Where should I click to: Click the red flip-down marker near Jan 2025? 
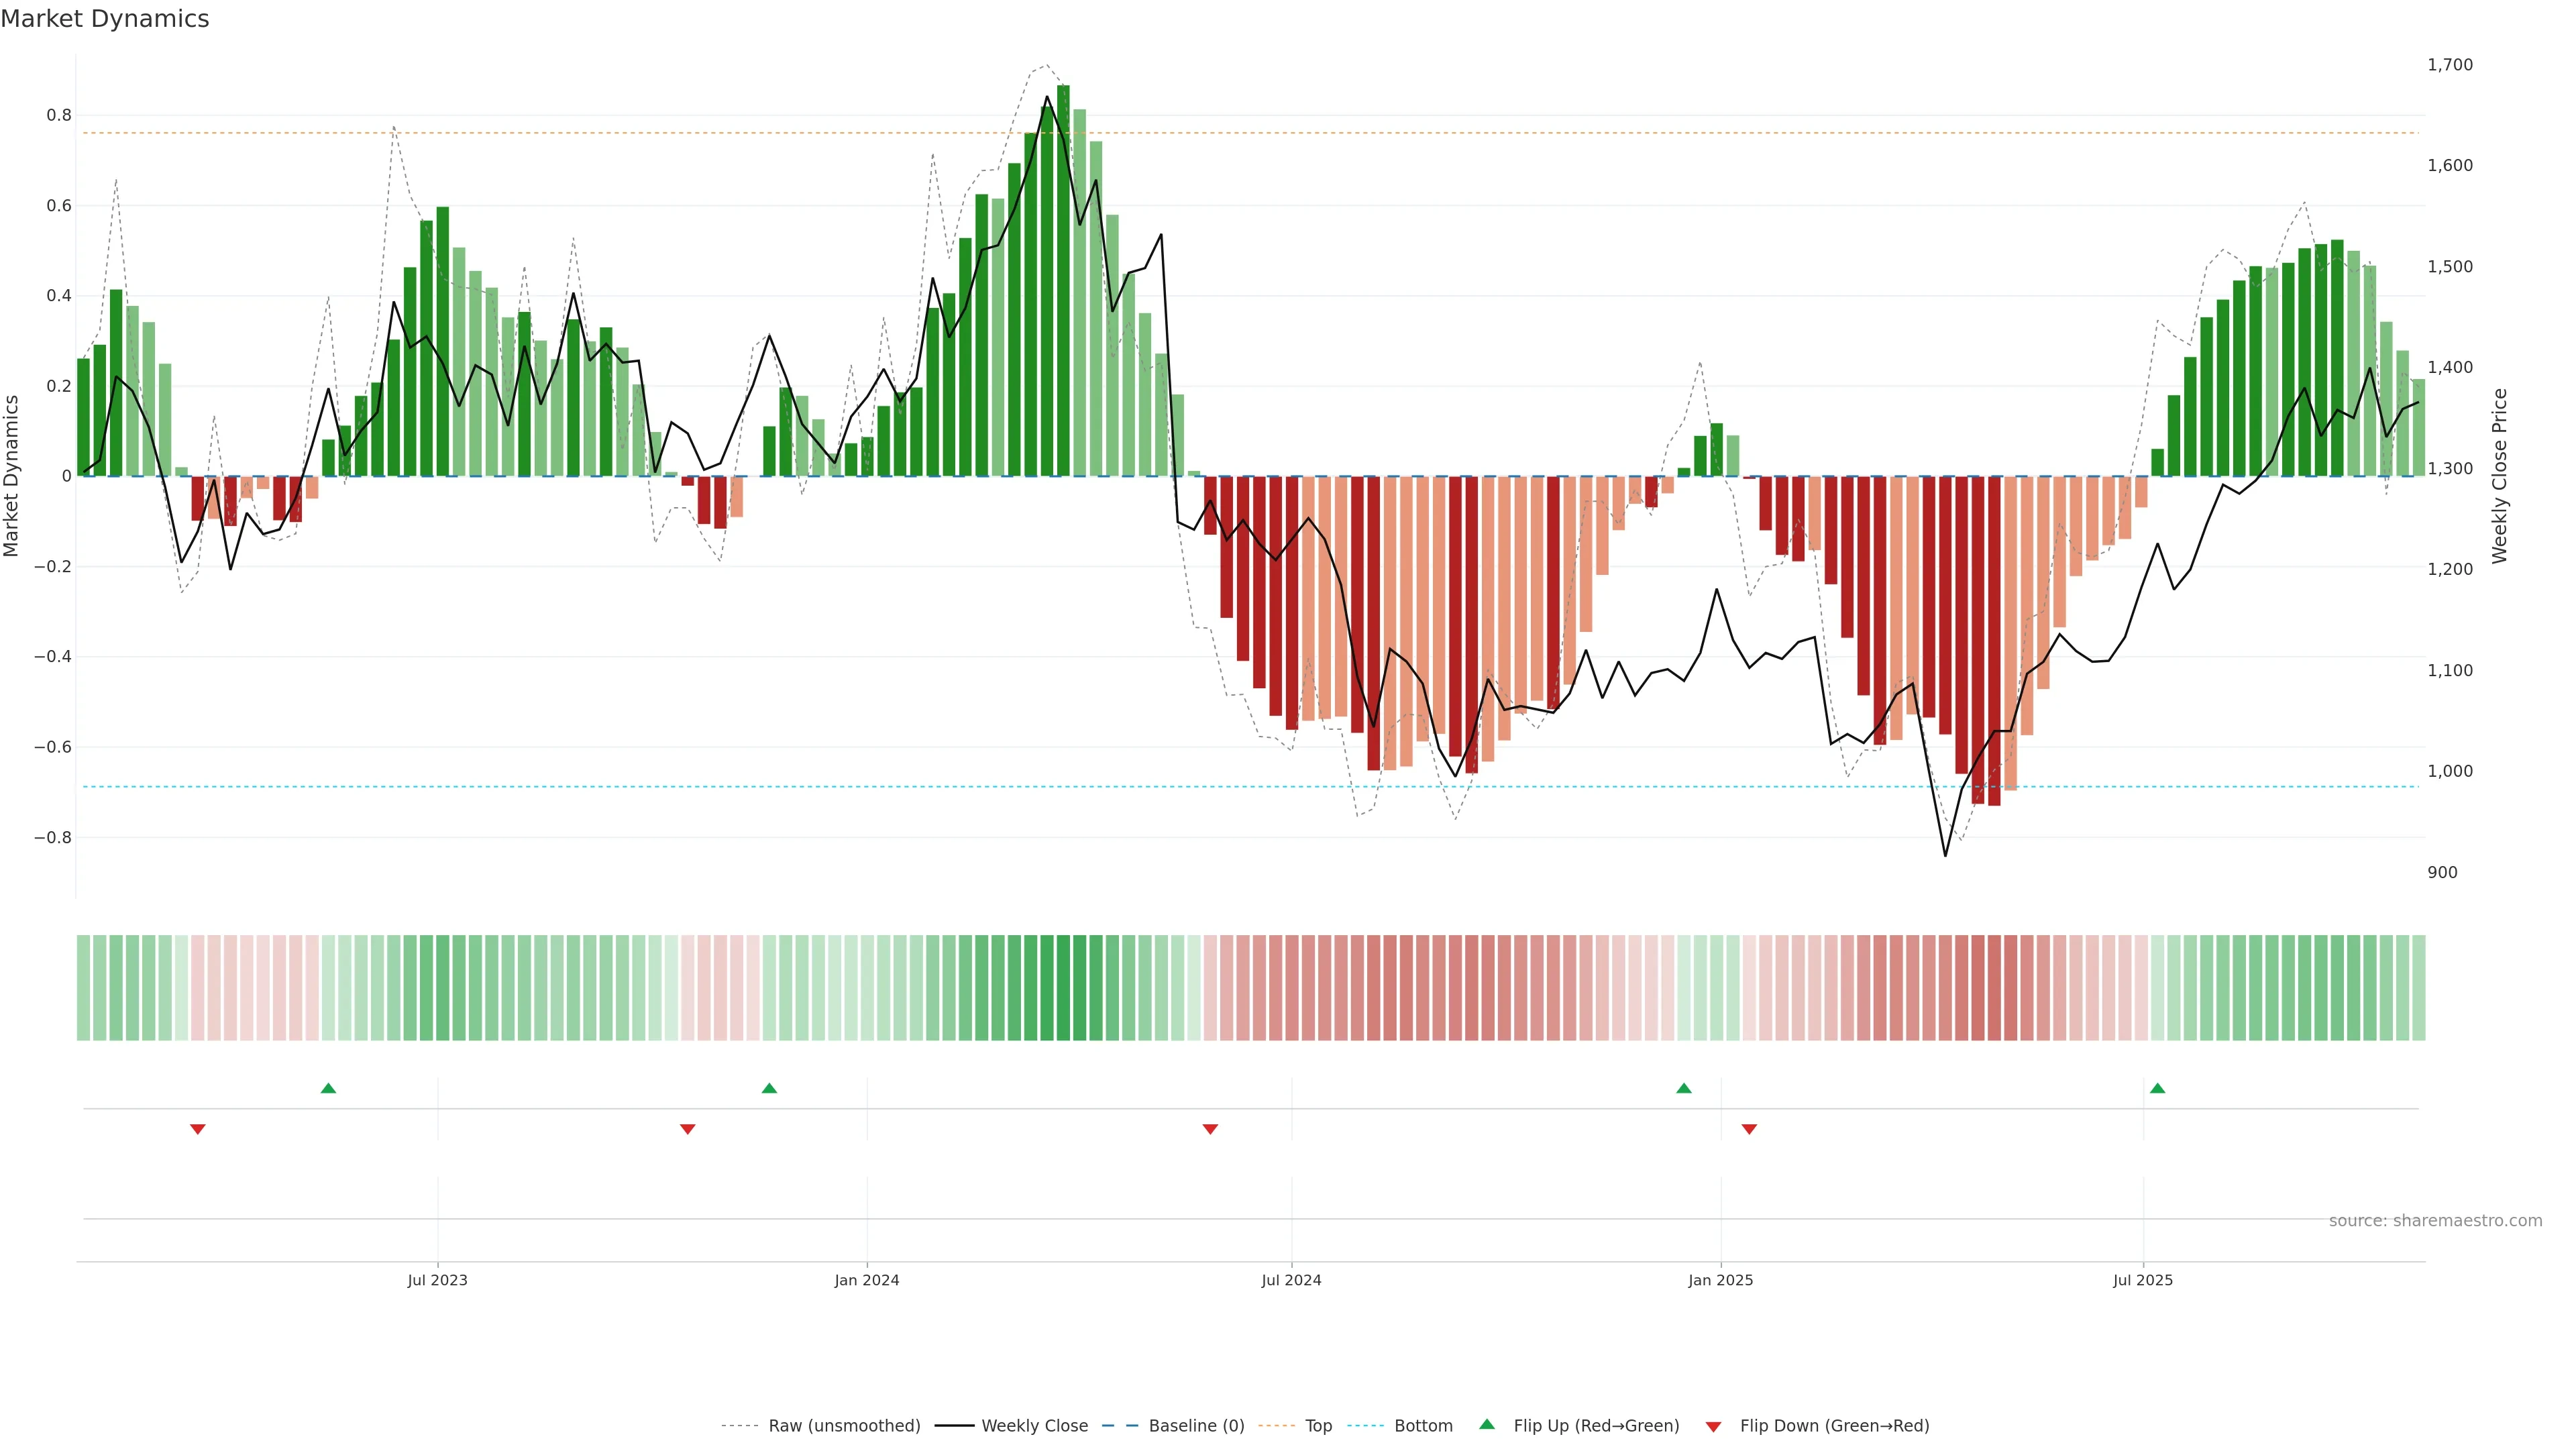1749,1129
